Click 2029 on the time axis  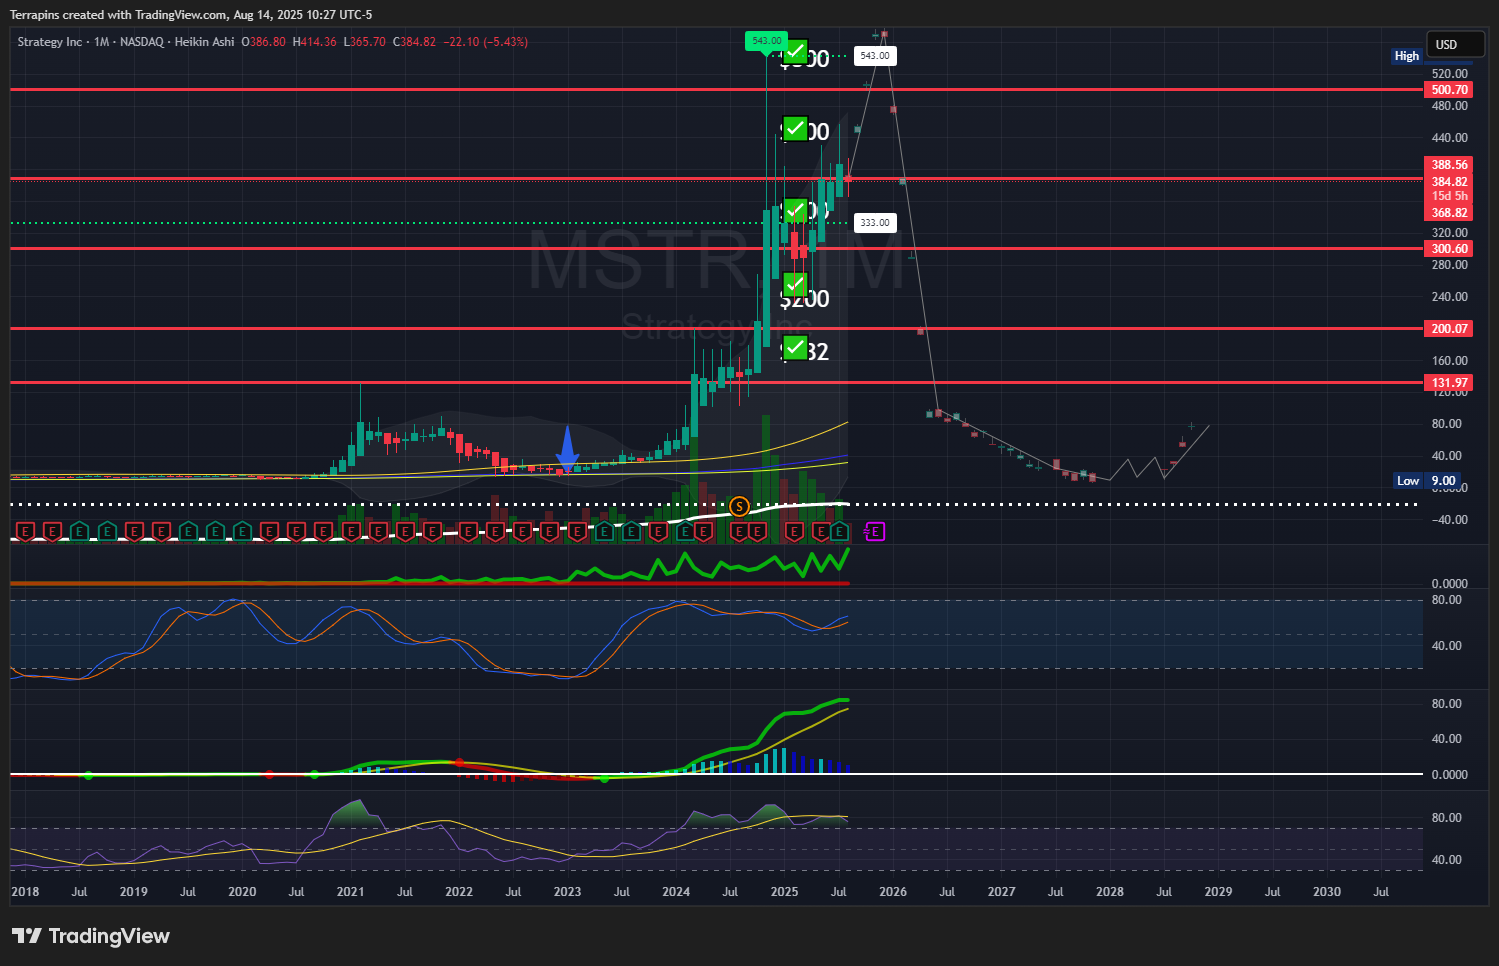[x=1218, y=892]
